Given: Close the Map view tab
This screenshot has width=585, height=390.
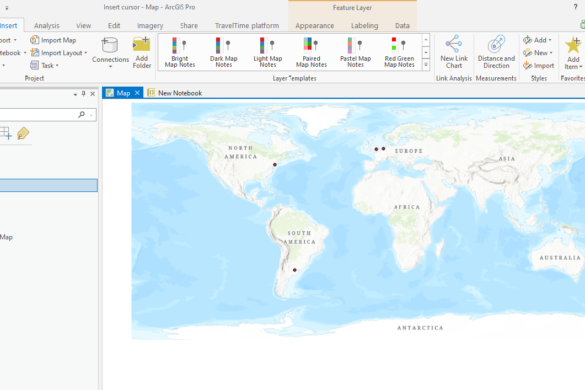Looking at the screenshot, I should (137, 93).
